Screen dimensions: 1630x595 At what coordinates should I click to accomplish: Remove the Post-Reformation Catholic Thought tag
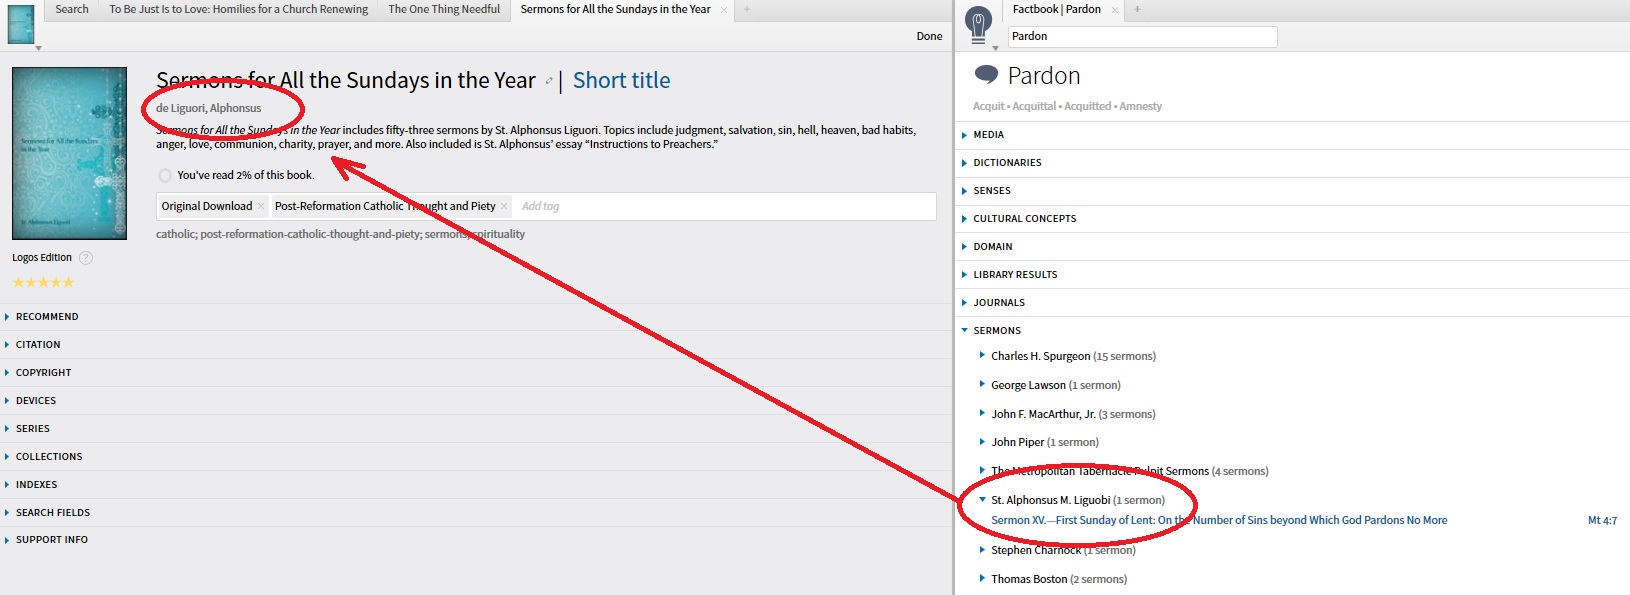[504, 206]
